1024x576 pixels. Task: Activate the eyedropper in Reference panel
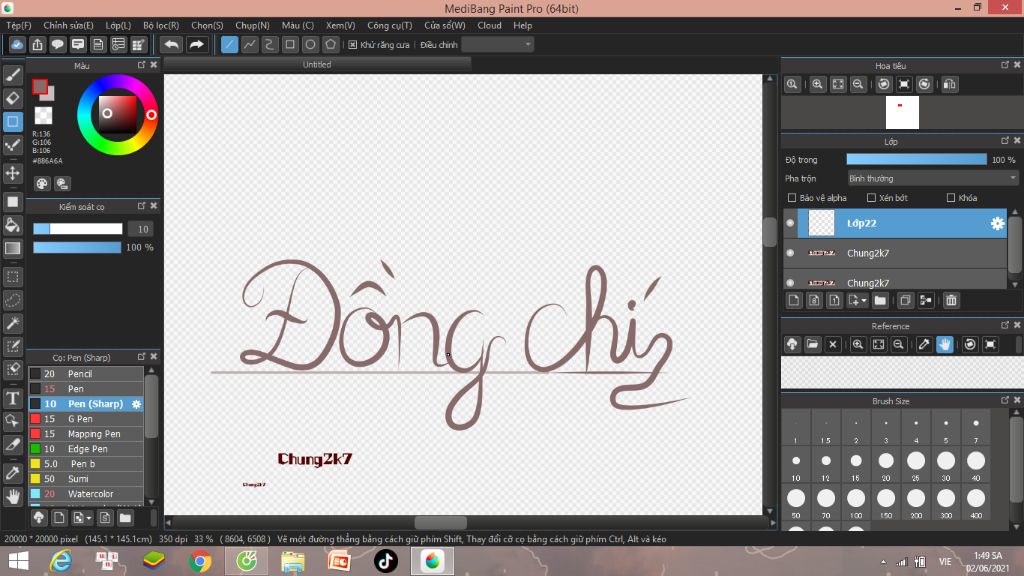[923, 344]
